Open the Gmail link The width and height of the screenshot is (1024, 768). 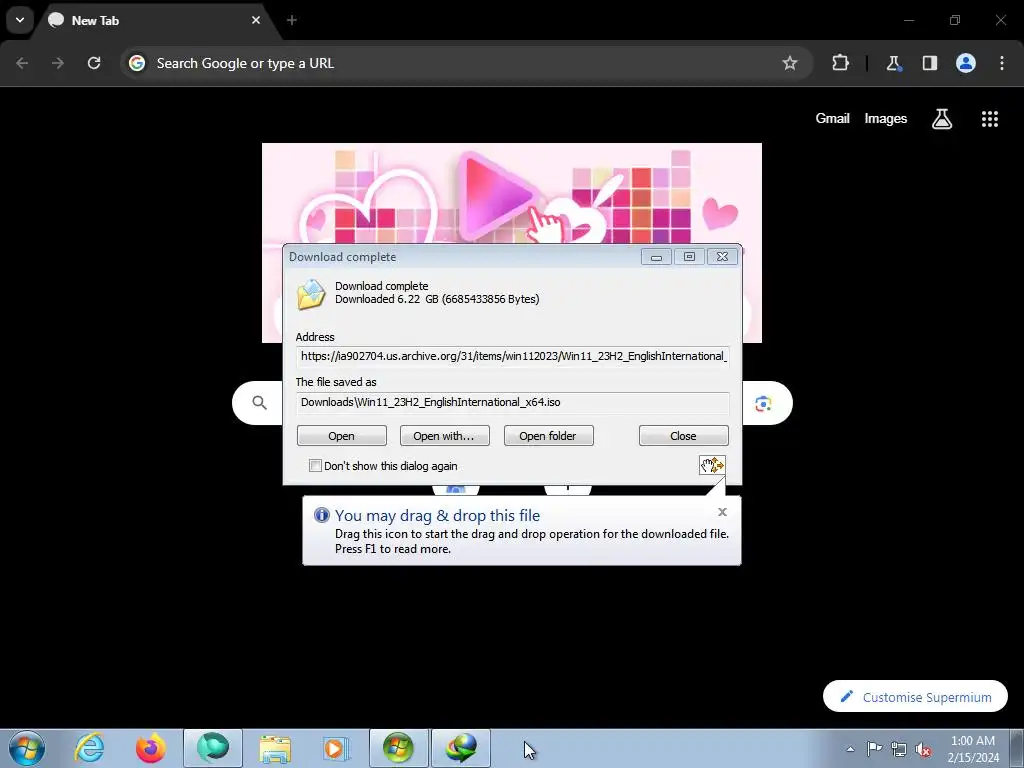pyautogui.click(x=832, y=118)
